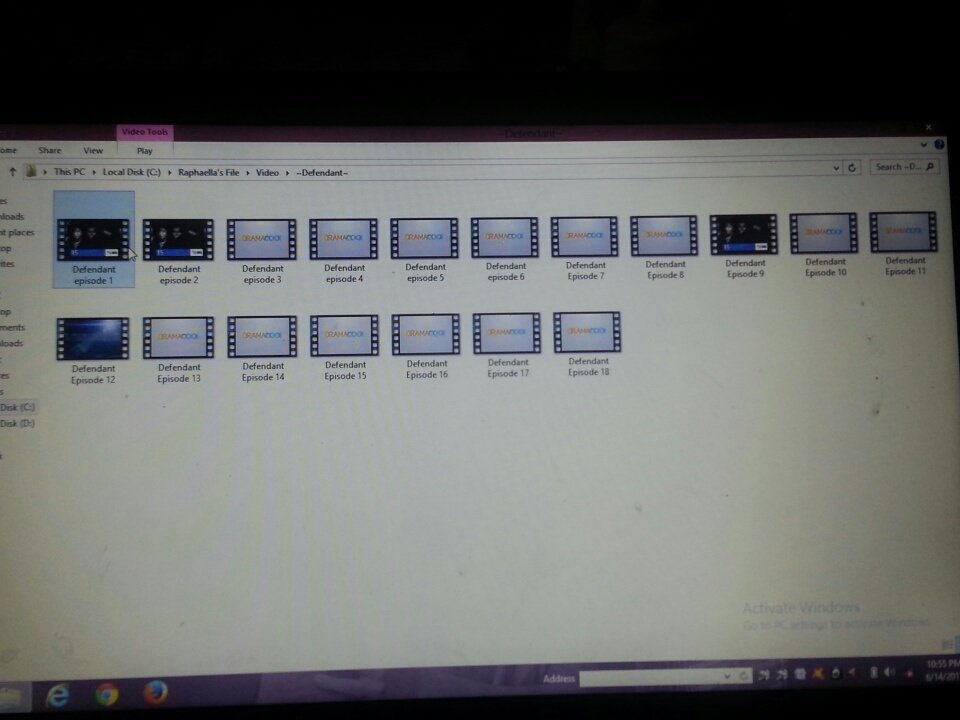Expand breadcrumb arrow after Video

(287, 173)
